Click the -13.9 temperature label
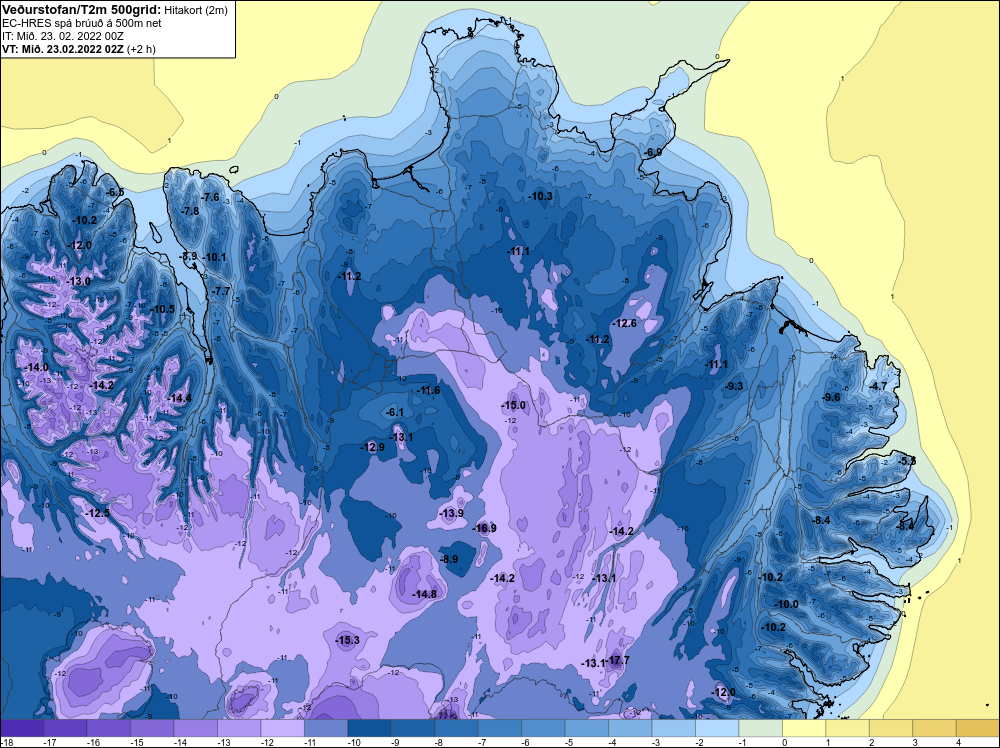The width and height of the screenshot is (1000, 748). point(452,513)
